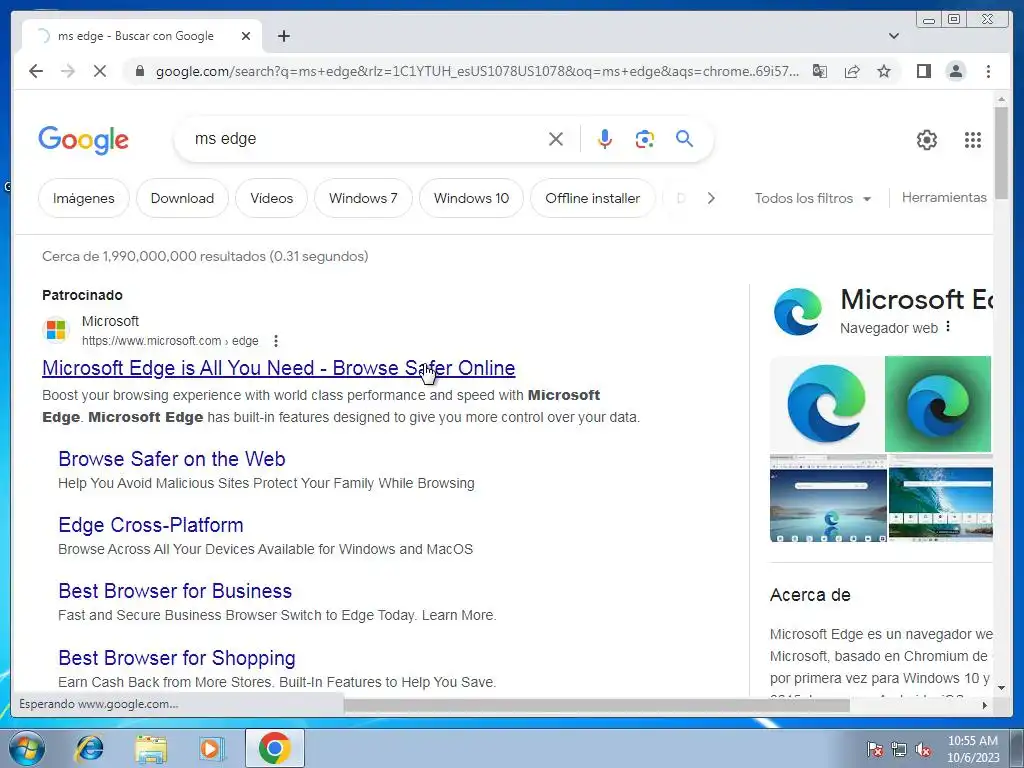Show more filter chips with the right arrow
1024x768 pixels.
click(711, 198)
